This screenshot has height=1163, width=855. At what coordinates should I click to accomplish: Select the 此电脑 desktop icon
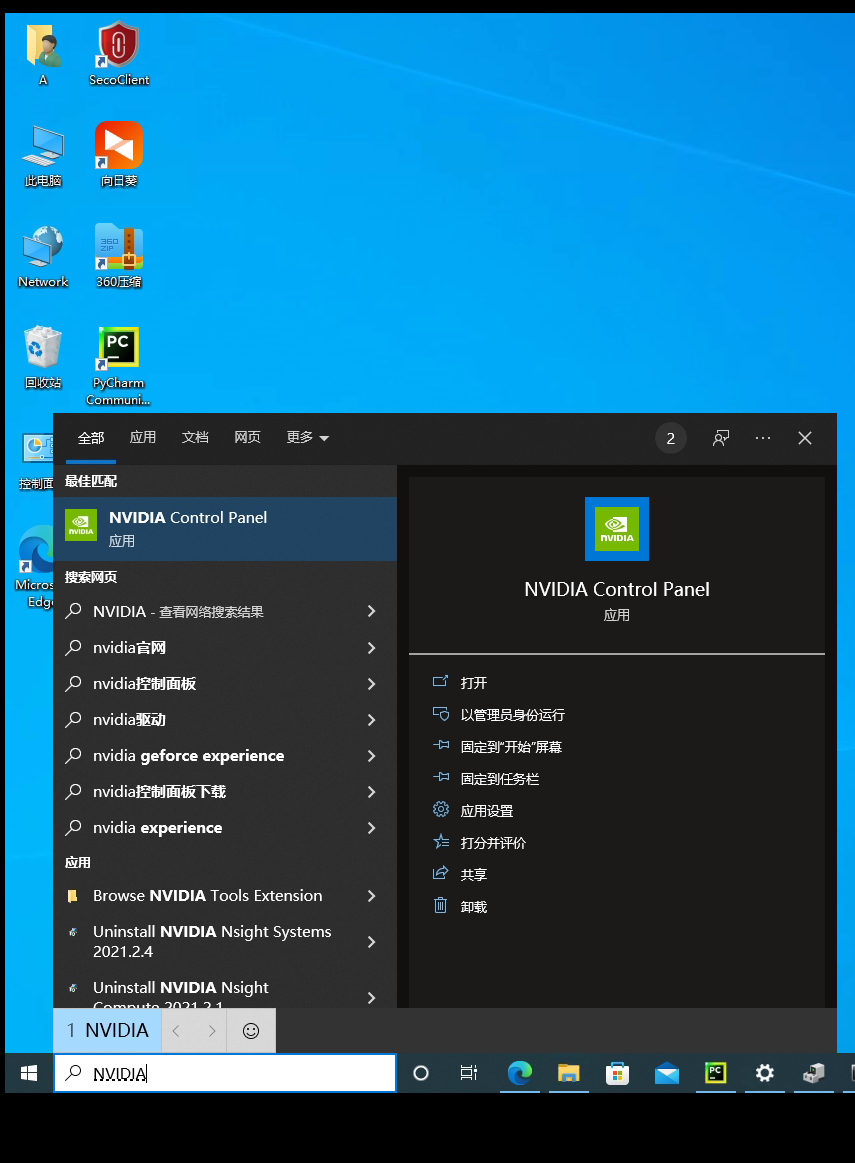coord(43,155)
